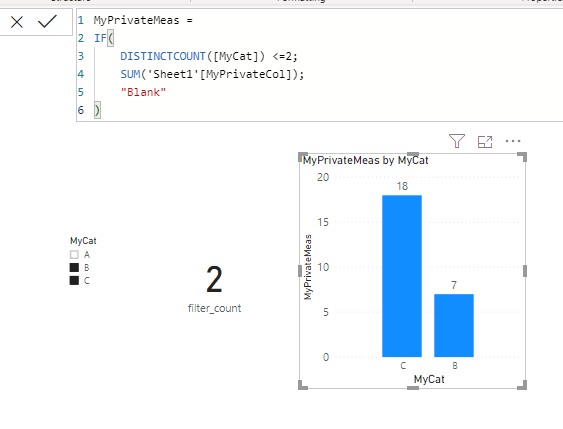Click data label 18 above bar C
Viewport: 563px width, 429px height.
click(x=402, y=186)
